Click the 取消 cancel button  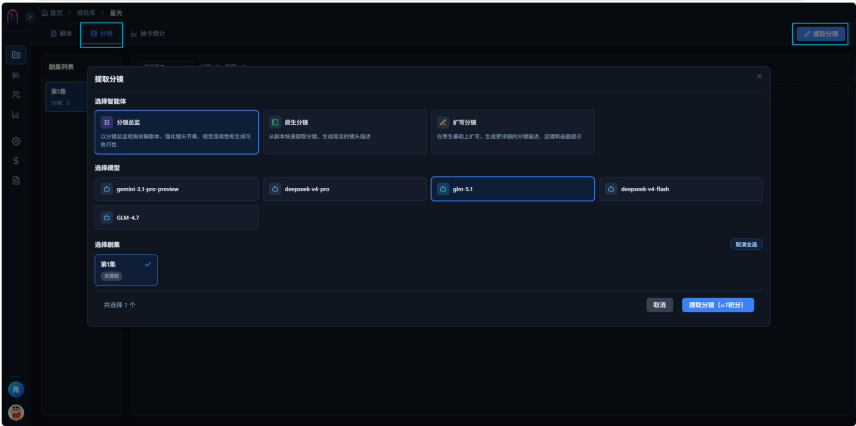[x=659, y=305]
